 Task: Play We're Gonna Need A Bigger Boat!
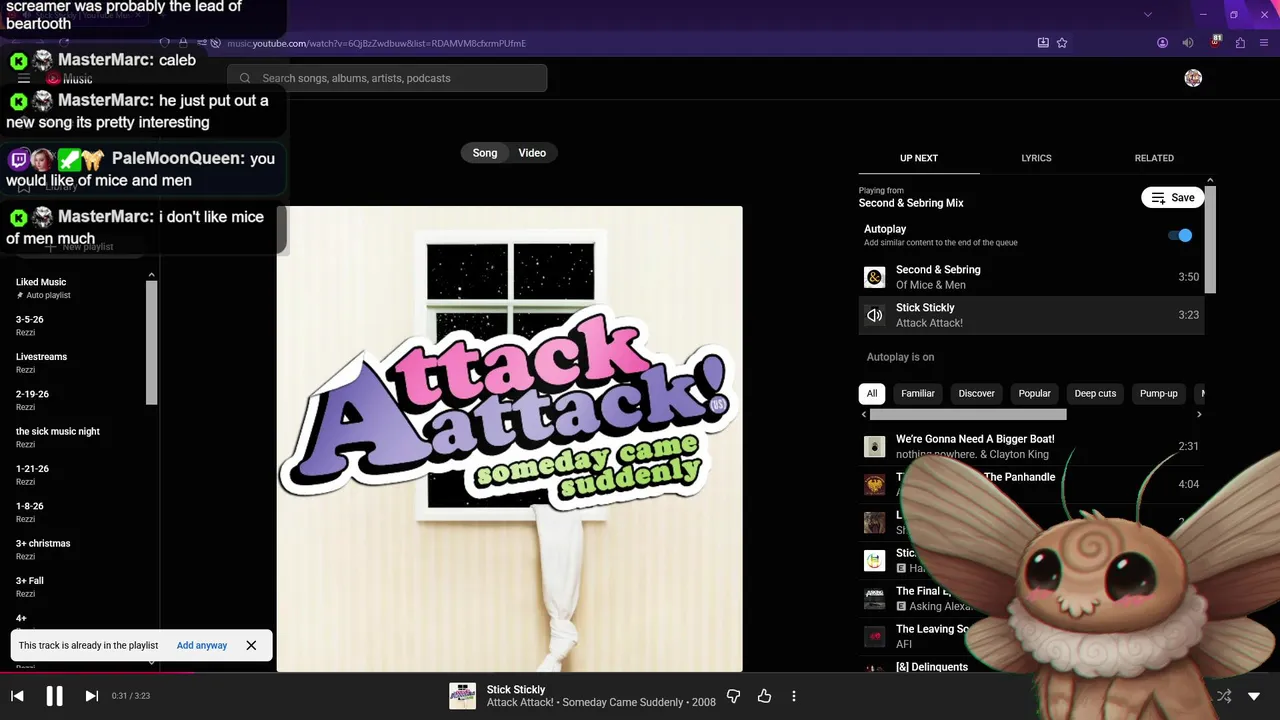[x=1031, y=446]
